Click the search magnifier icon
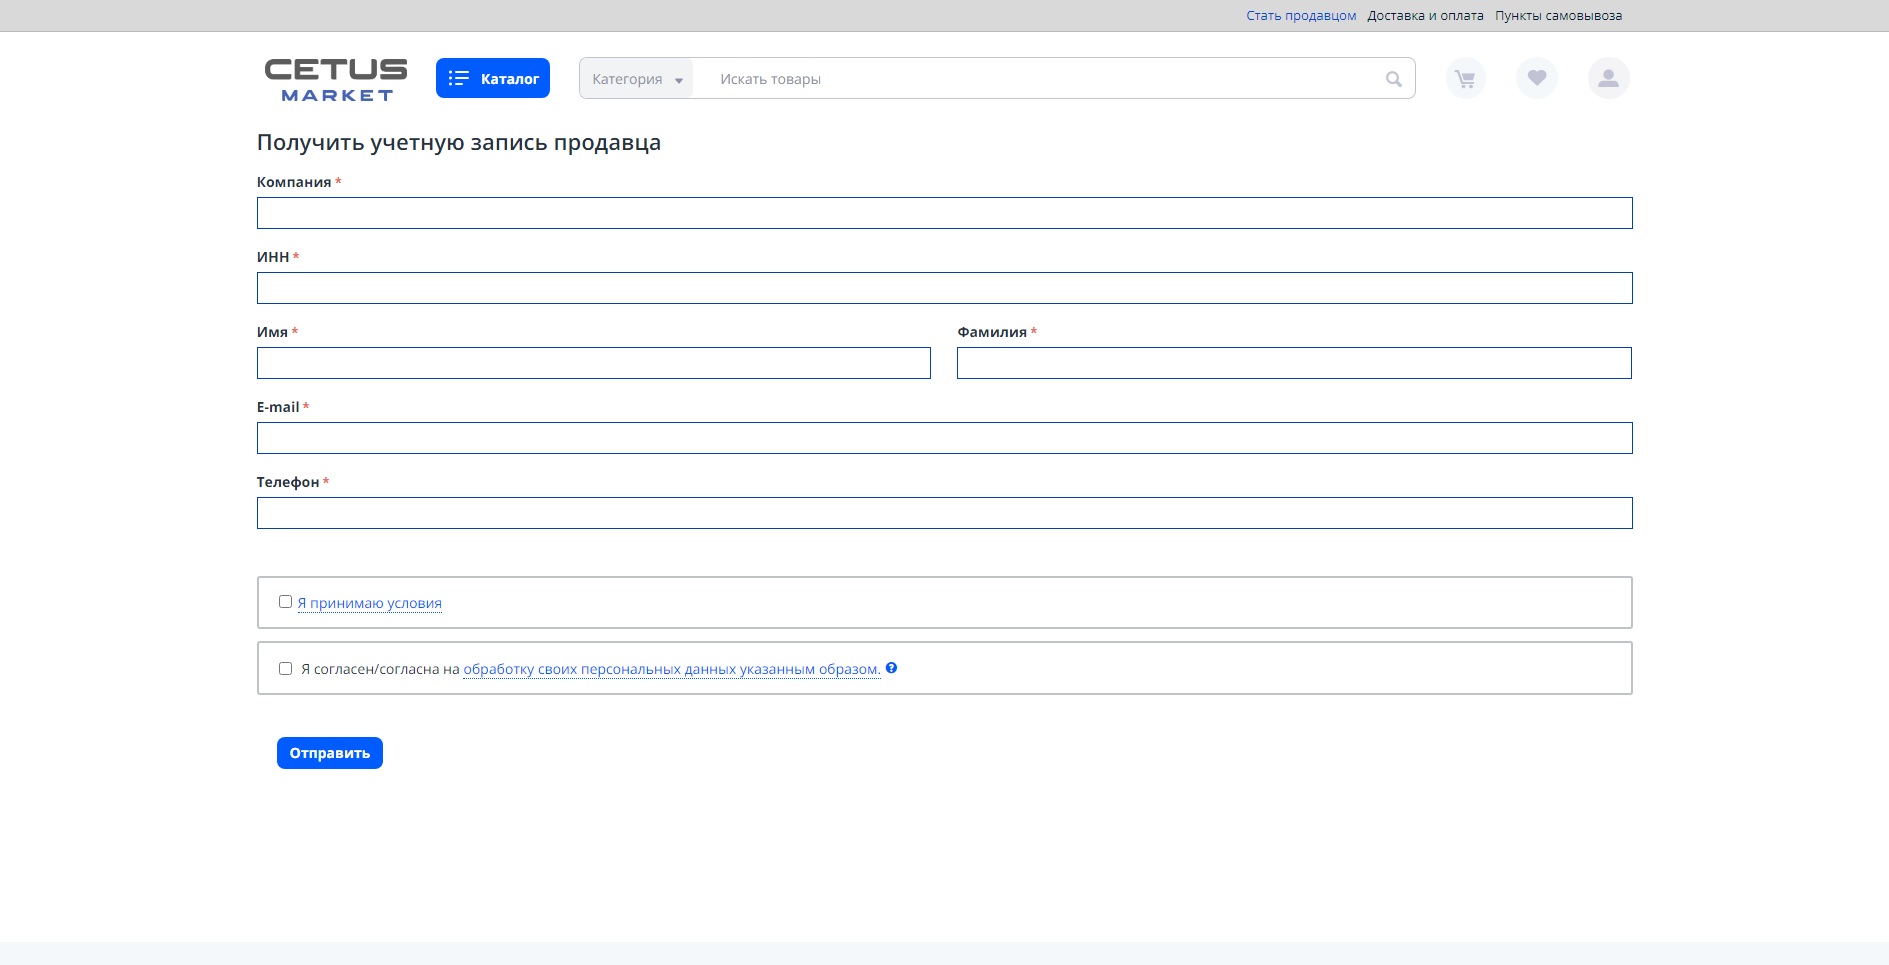 [1393, 79]
